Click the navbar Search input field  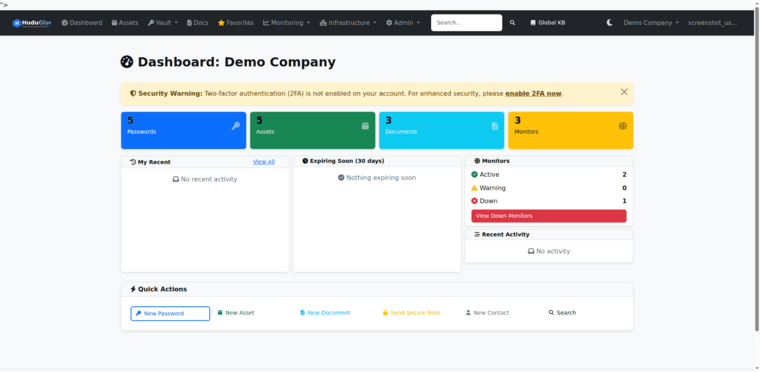point(466,23)
